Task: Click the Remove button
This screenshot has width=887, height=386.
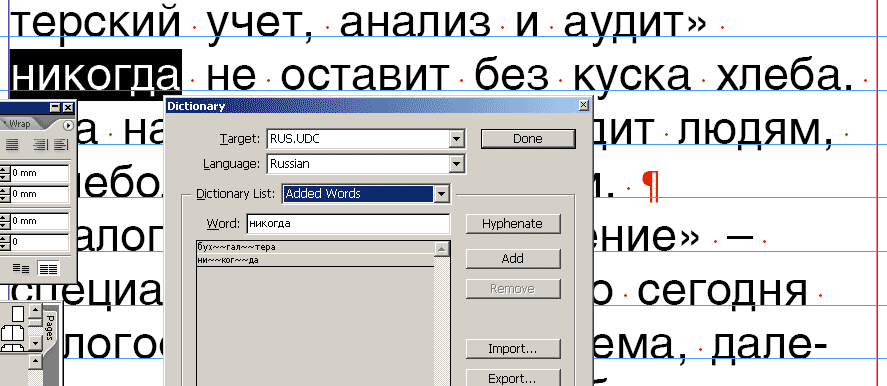Action: (x=513, y=289)
